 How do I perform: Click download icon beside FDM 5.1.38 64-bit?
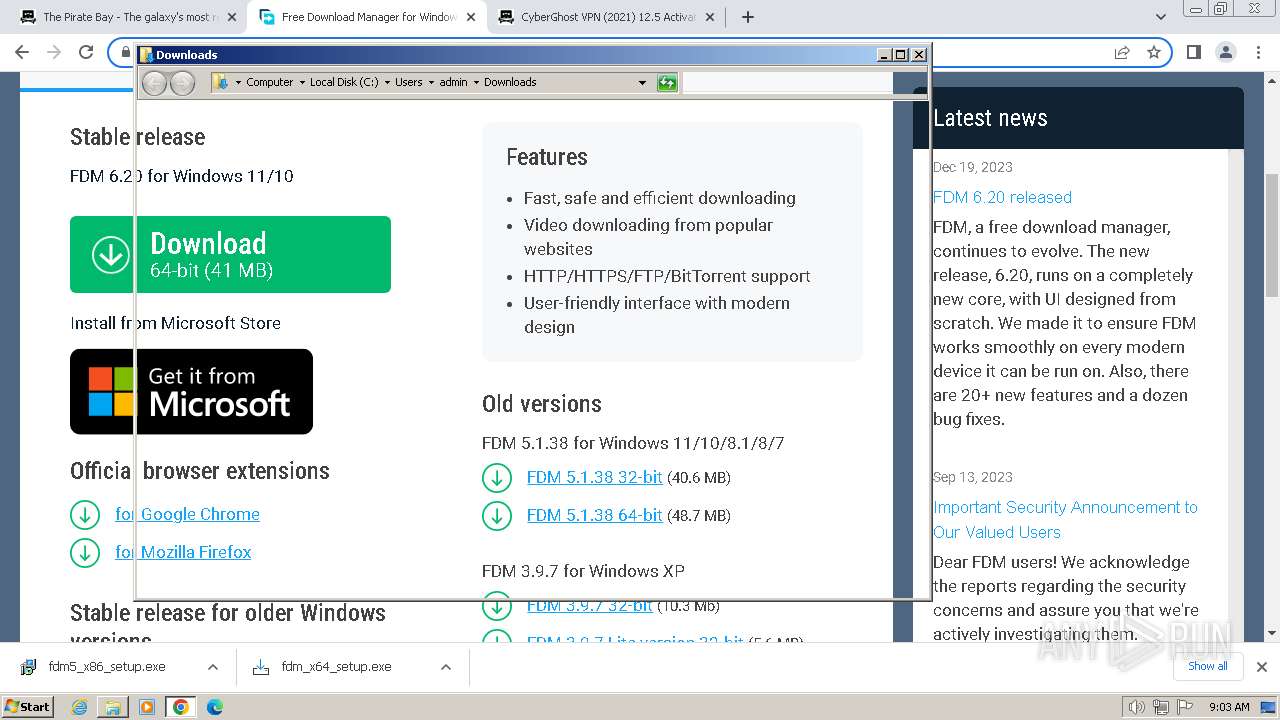coord(497,516)
